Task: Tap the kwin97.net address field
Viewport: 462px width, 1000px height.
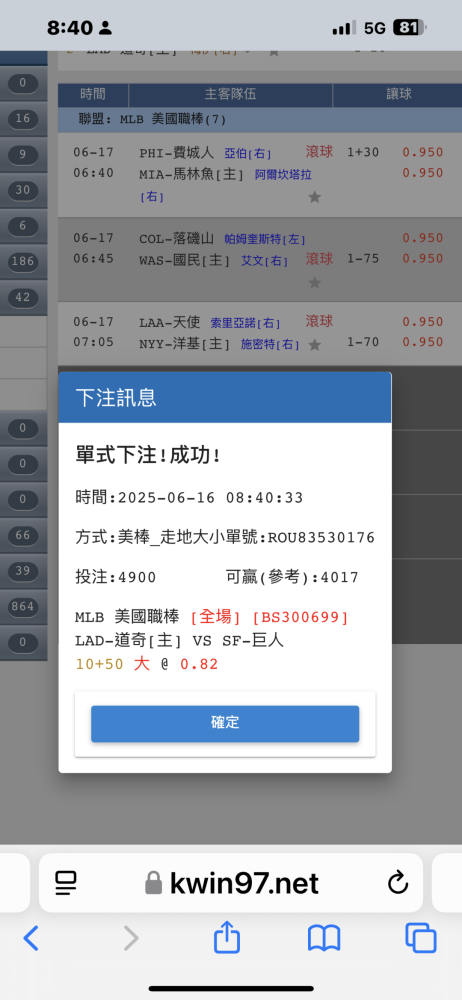Action: pyautogui.click(x=231, y=883)
